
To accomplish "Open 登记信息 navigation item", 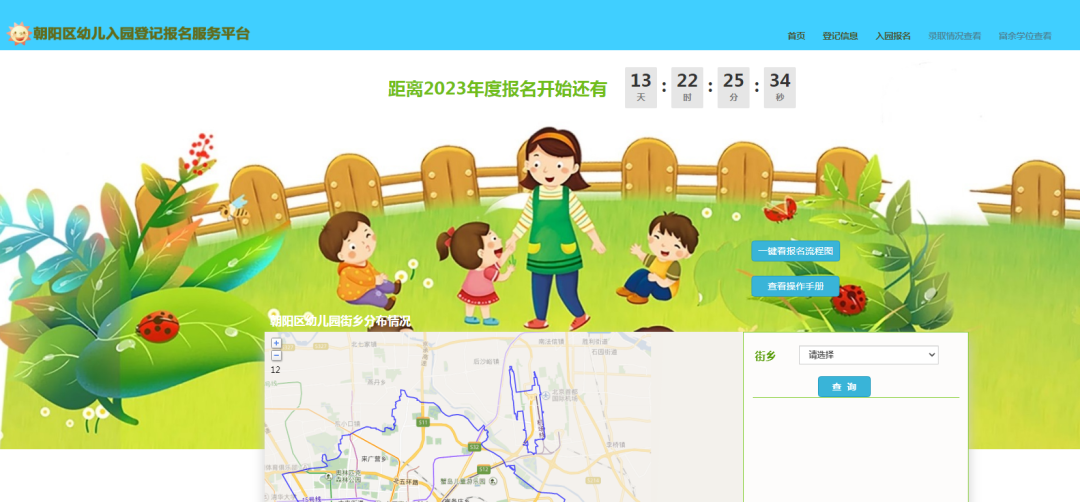I will [x=840, y=36].
